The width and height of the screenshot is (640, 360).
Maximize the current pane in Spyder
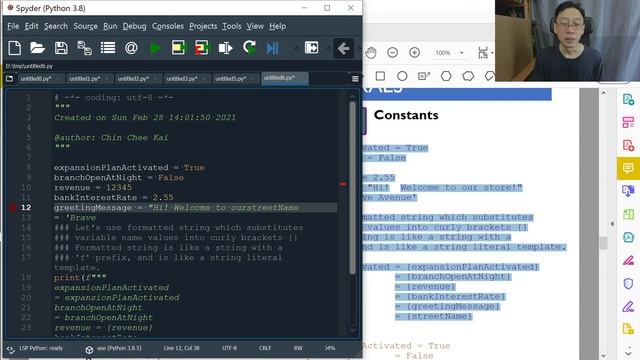click(311, 48)
